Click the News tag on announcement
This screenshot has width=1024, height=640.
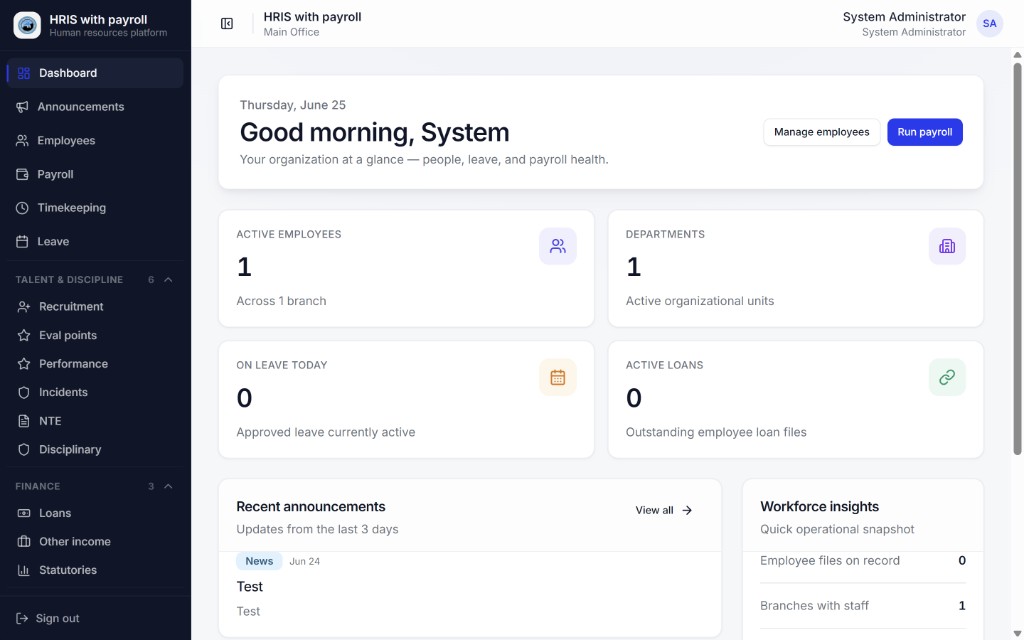259,561
